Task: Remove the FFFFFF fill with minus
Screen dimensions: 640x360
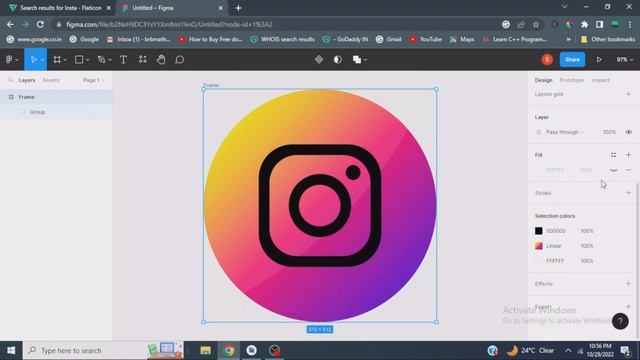Action: [628, 170]
